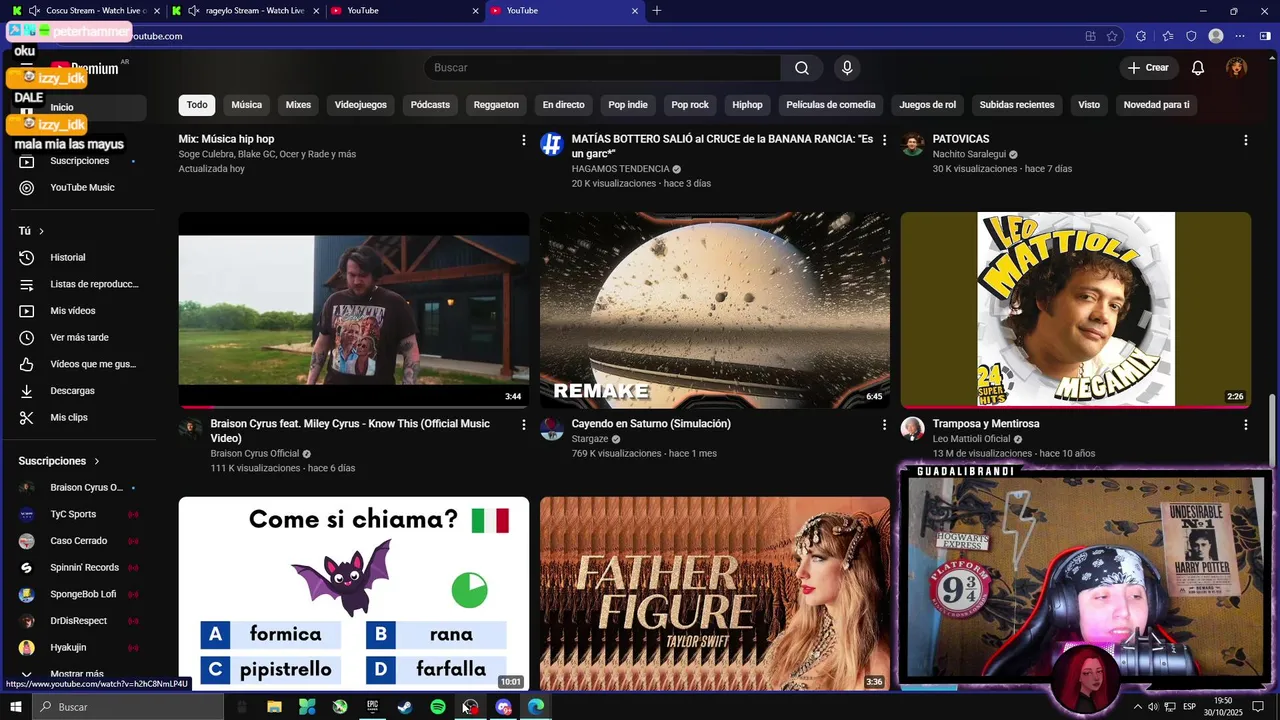Click the Crear button
This screenshot has width=1280, height=720.
1148,68
